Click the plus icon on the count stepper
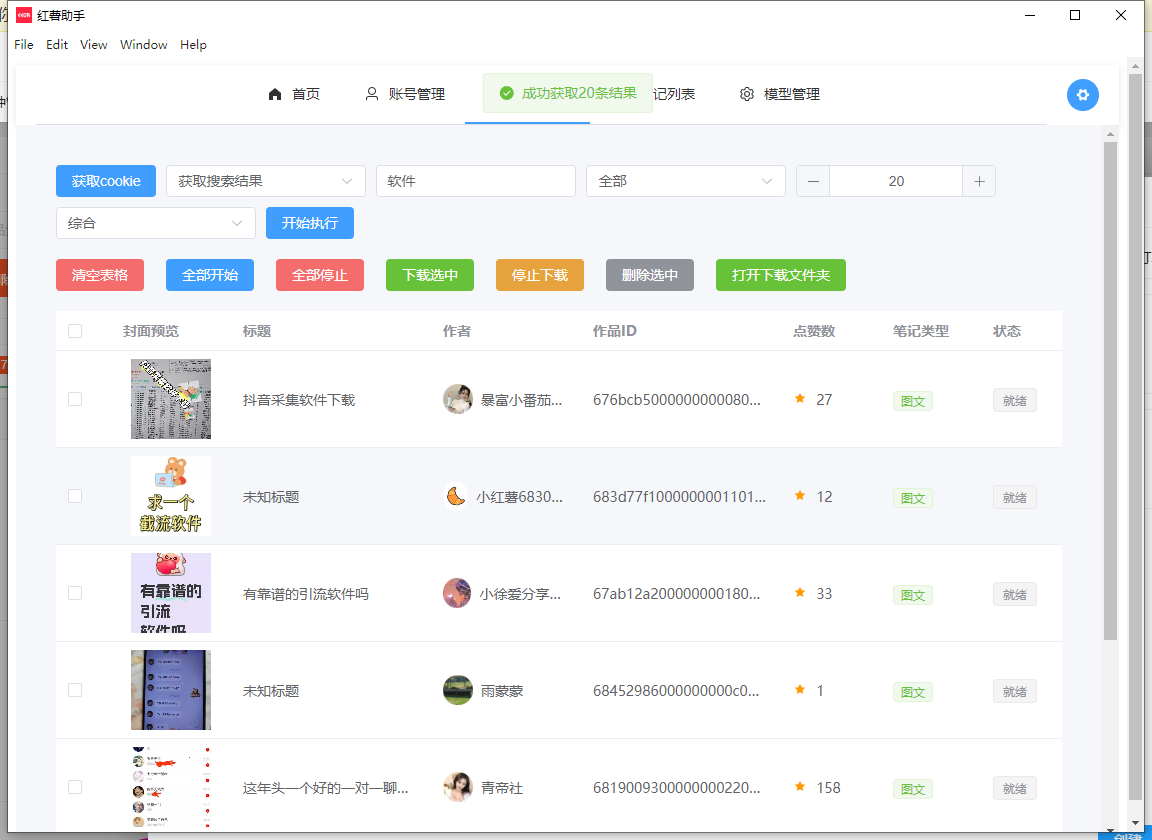The height and width of the screenshot is (840, 1152). click(x=979, y=181)
